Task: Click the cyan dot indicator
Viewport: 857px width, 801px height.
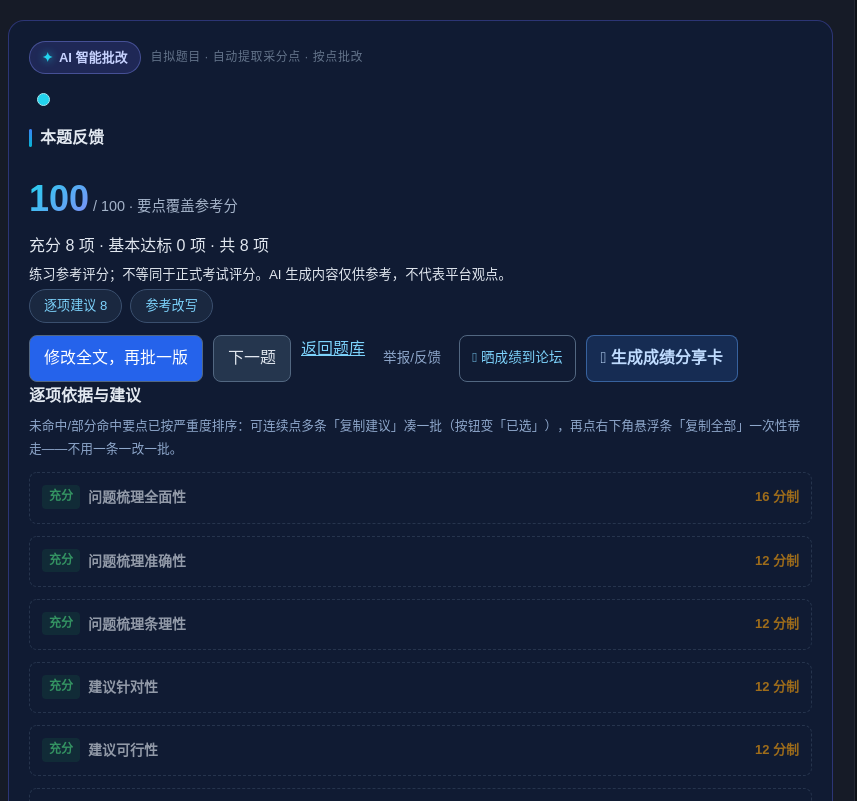Action: [43, 99]
